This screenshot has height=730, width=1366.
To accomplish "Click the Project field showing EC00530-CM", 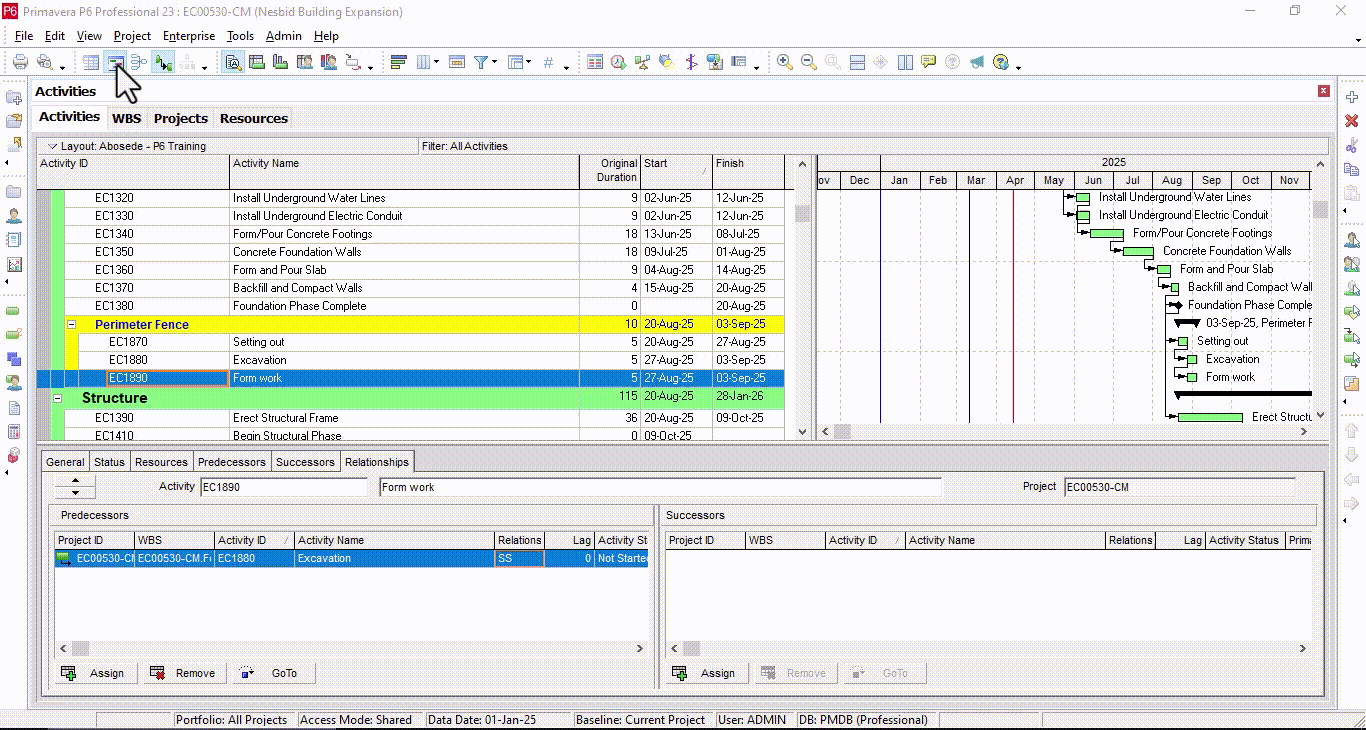I will click(x=1180, y=487).
